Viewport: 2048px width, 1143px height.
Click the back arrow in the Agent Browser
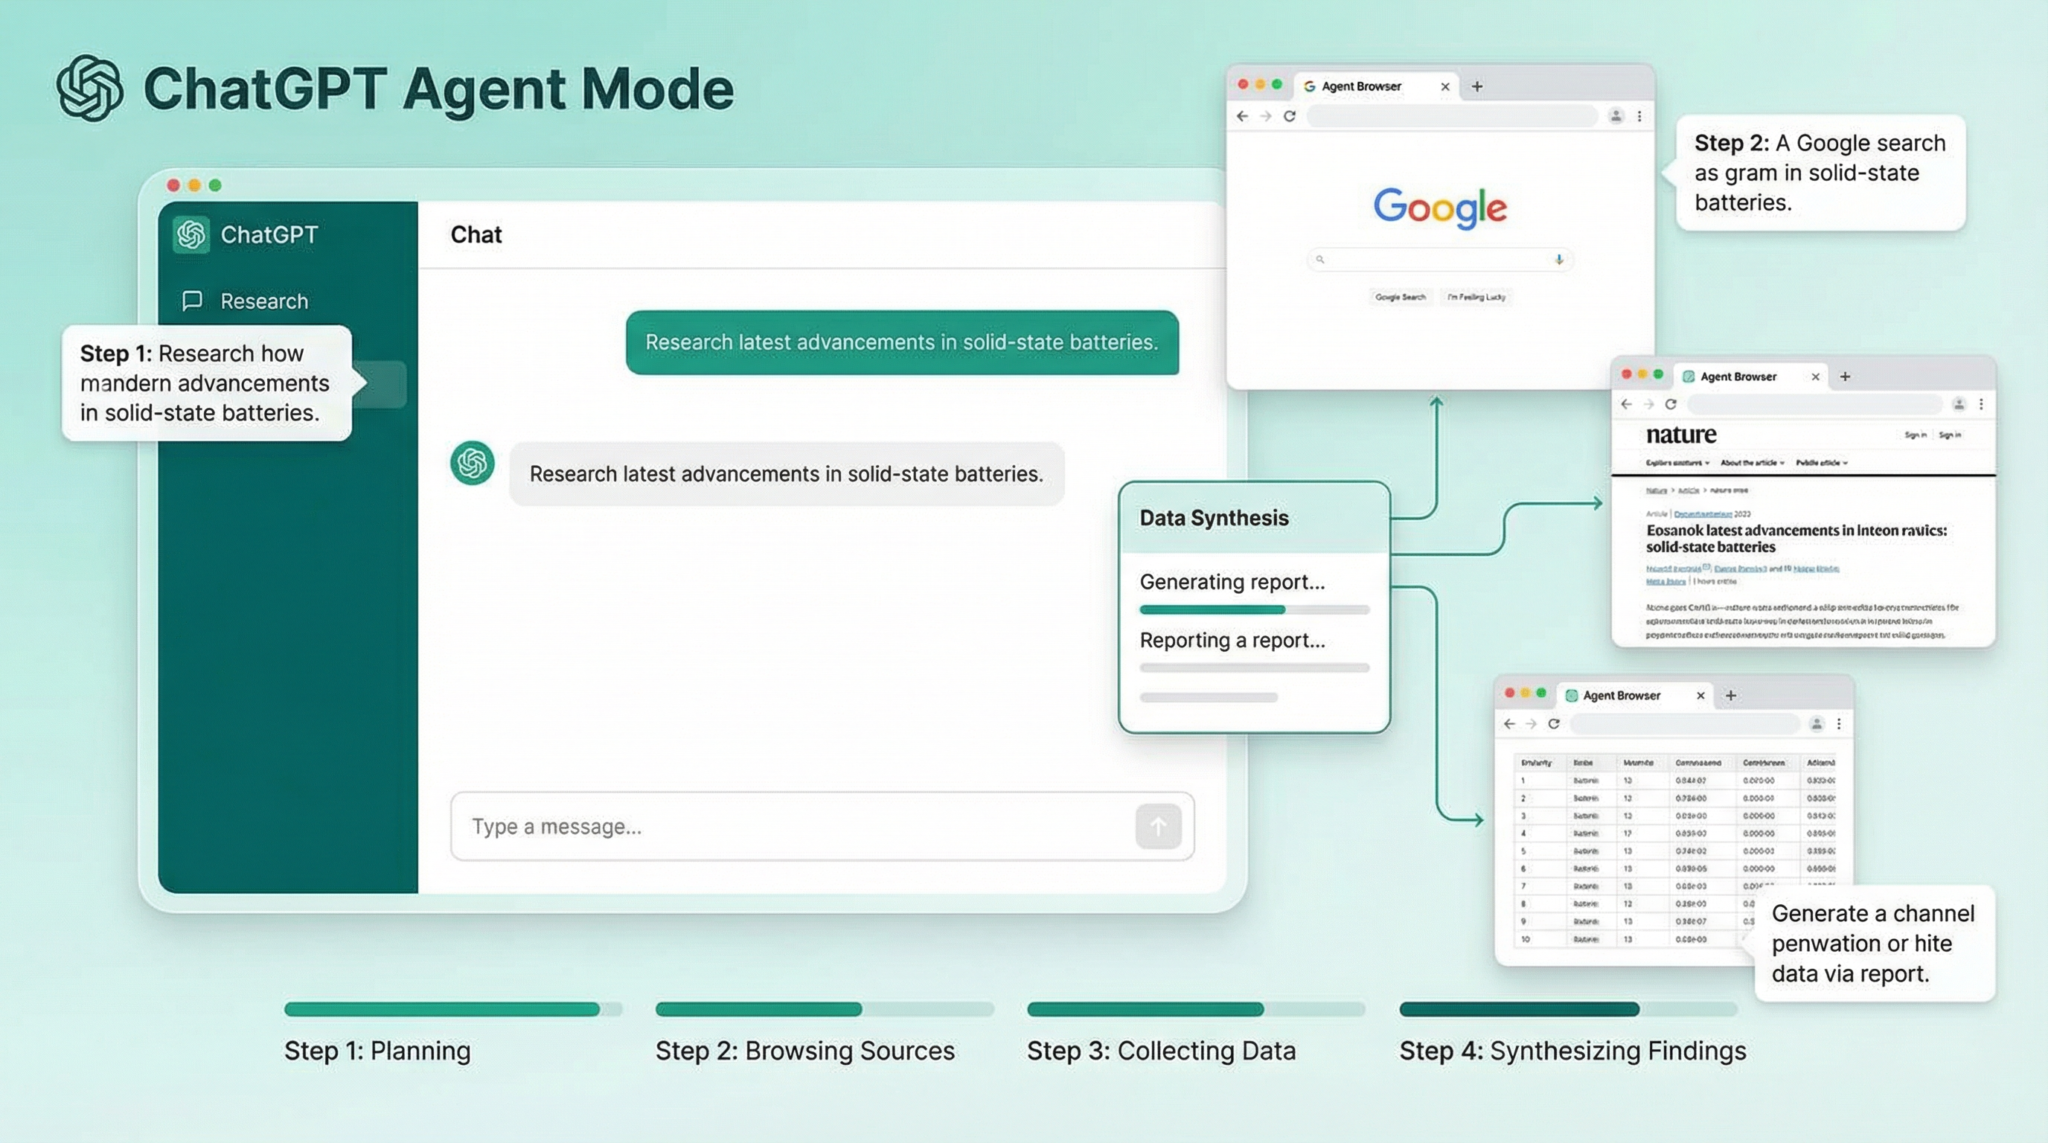point(1241,116)
